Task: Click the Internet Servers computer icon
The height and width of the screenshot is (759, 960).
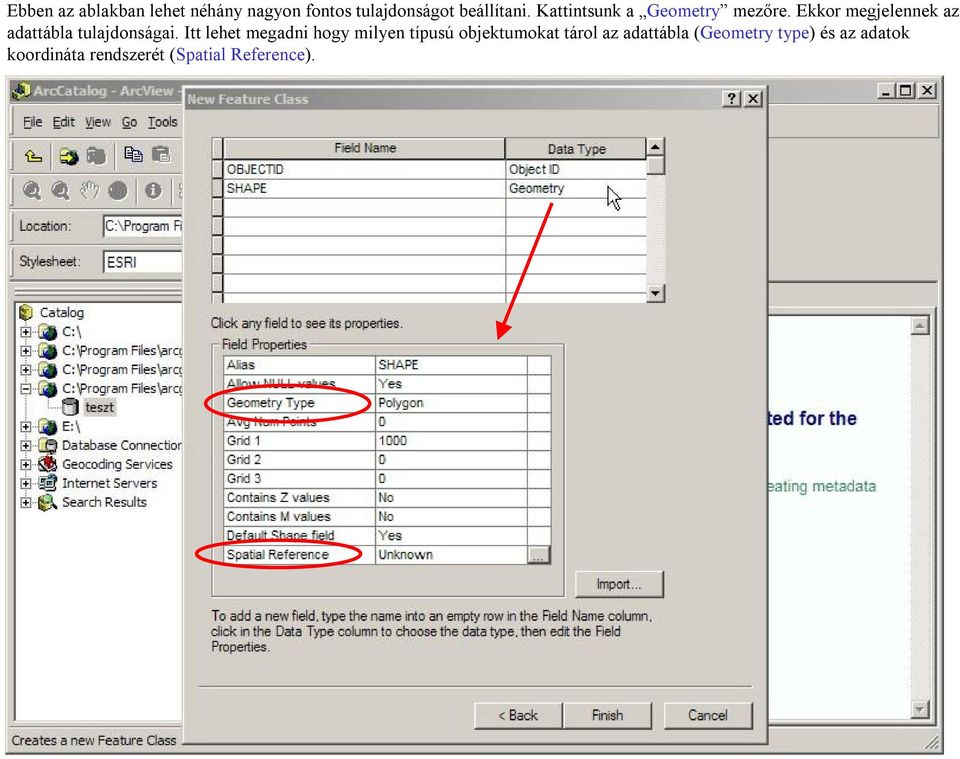Action: (x=47, y=483)
